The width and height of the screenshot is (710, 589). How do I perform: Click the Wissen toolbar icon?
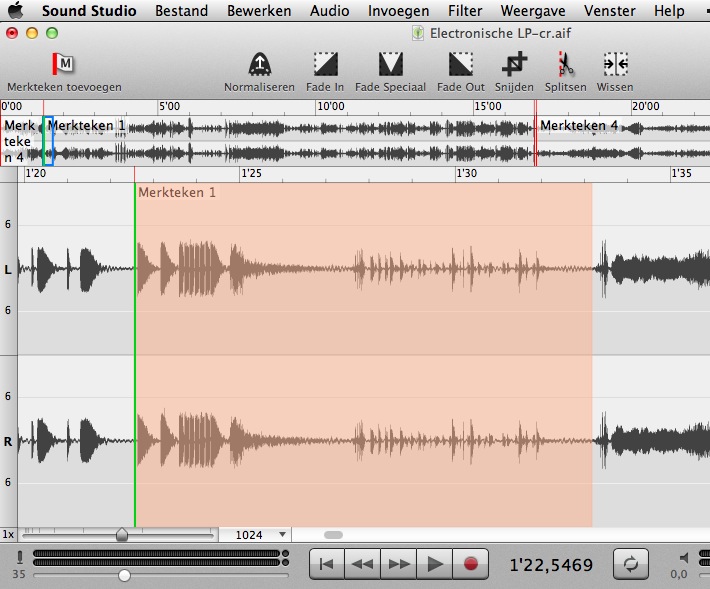(x=615, y=65)
